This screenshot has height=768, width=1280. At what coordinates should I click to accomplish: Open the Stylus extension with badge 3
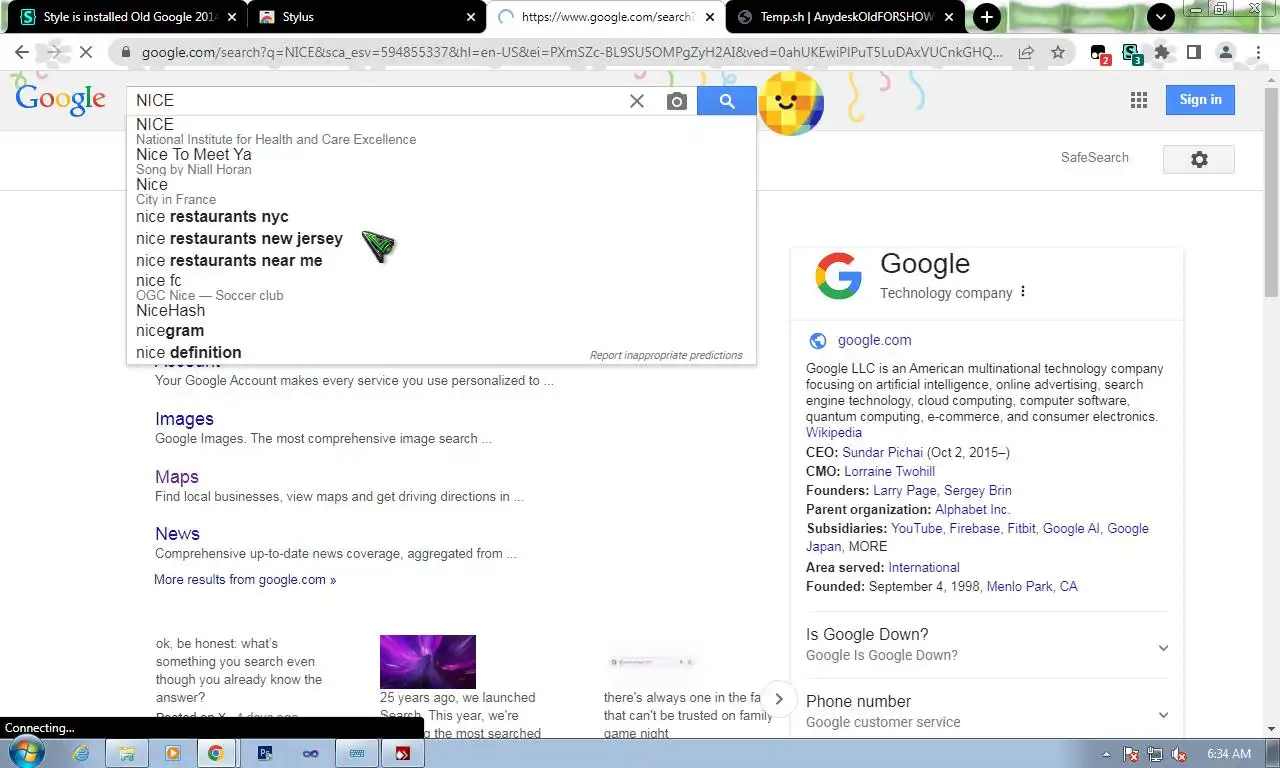pyautogui.click(x=1132, y=54)
